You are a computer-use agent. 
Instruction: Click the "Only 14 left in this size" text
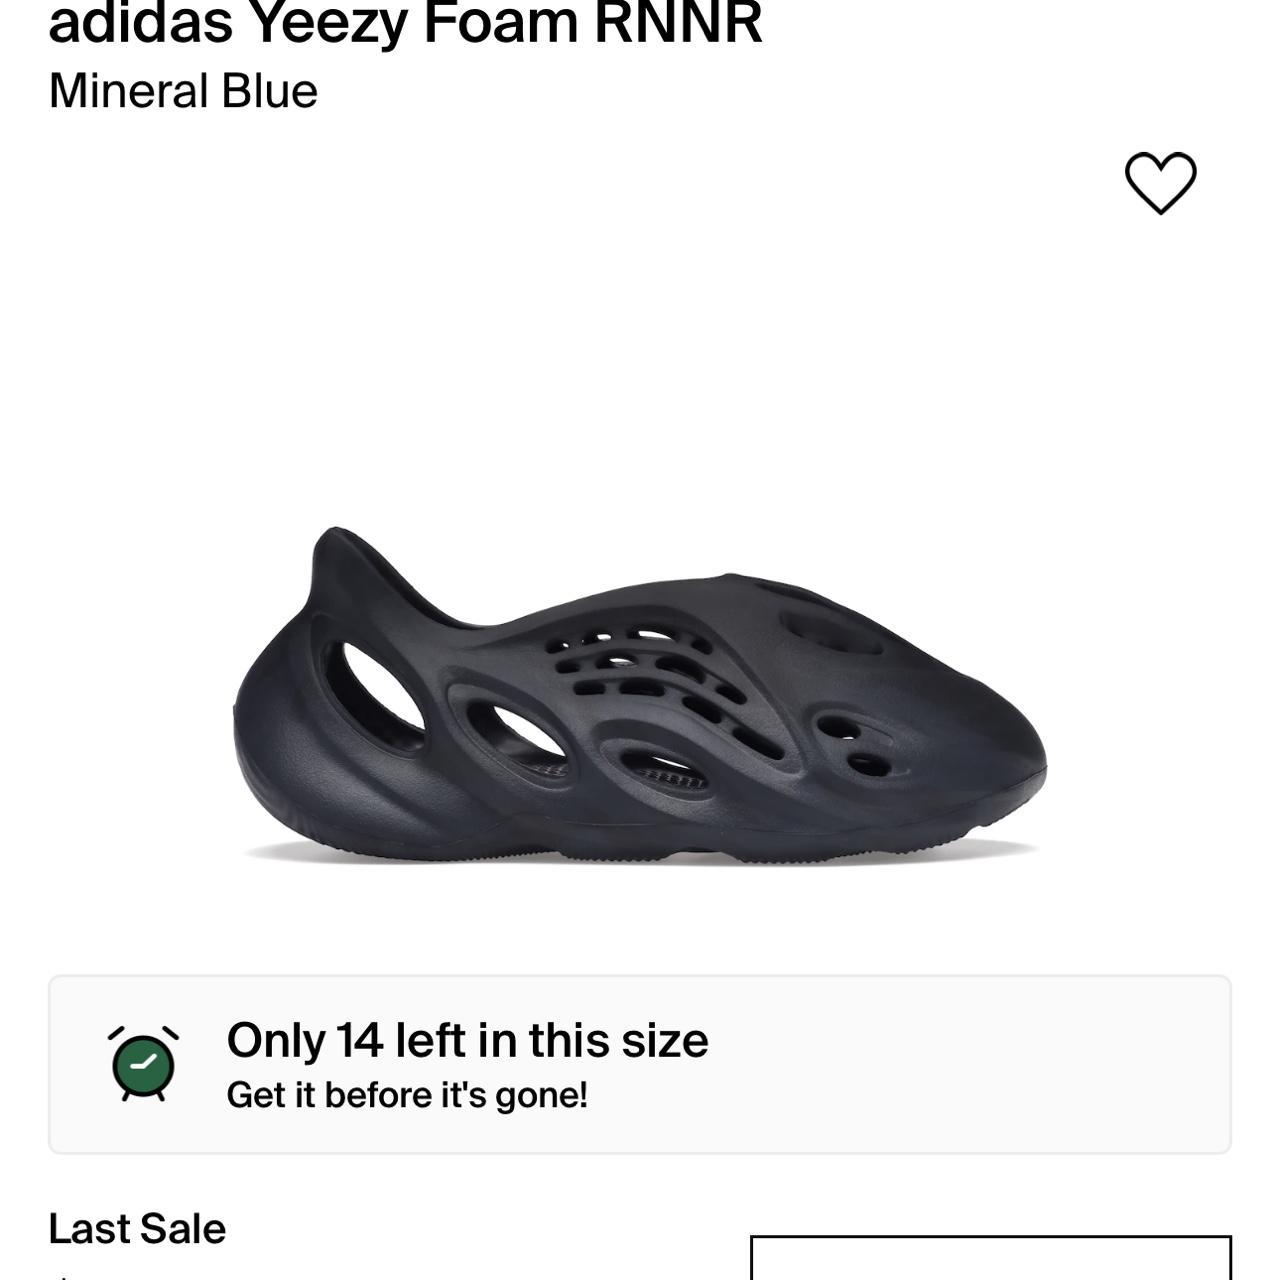pyautogui.click(x=467, y=1040)
